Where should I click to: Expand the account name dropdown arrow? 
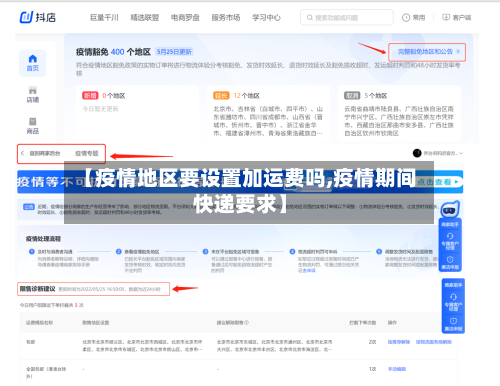pos(461,153)
